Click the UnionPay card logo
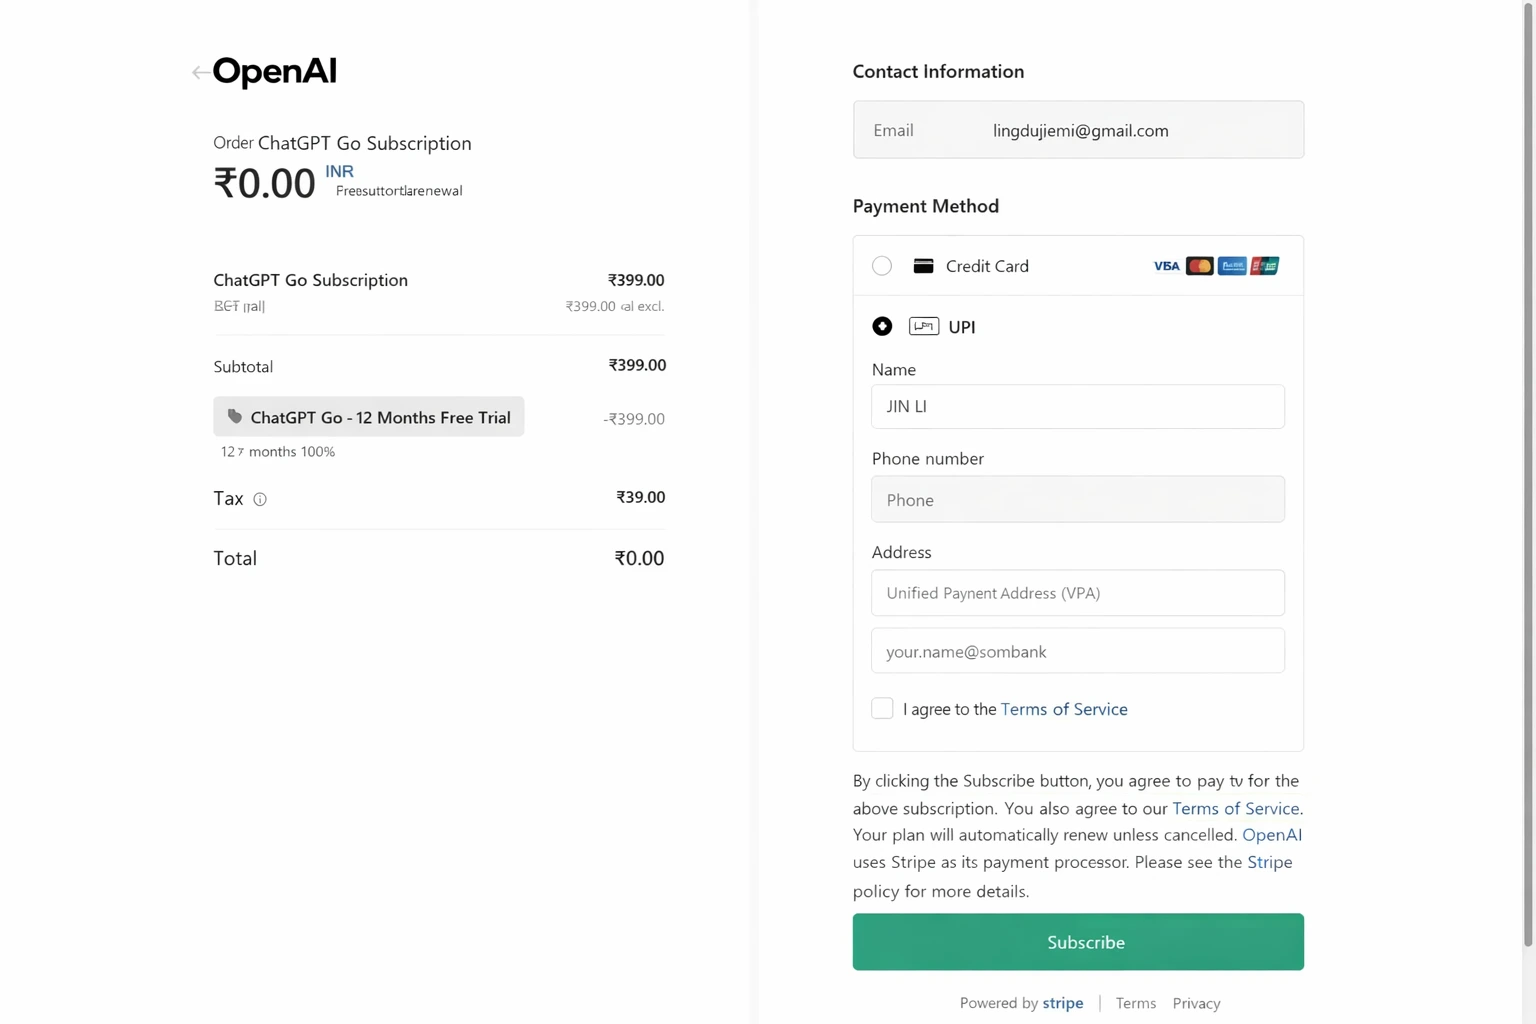The image size is (1536, 1024). 1265,266
